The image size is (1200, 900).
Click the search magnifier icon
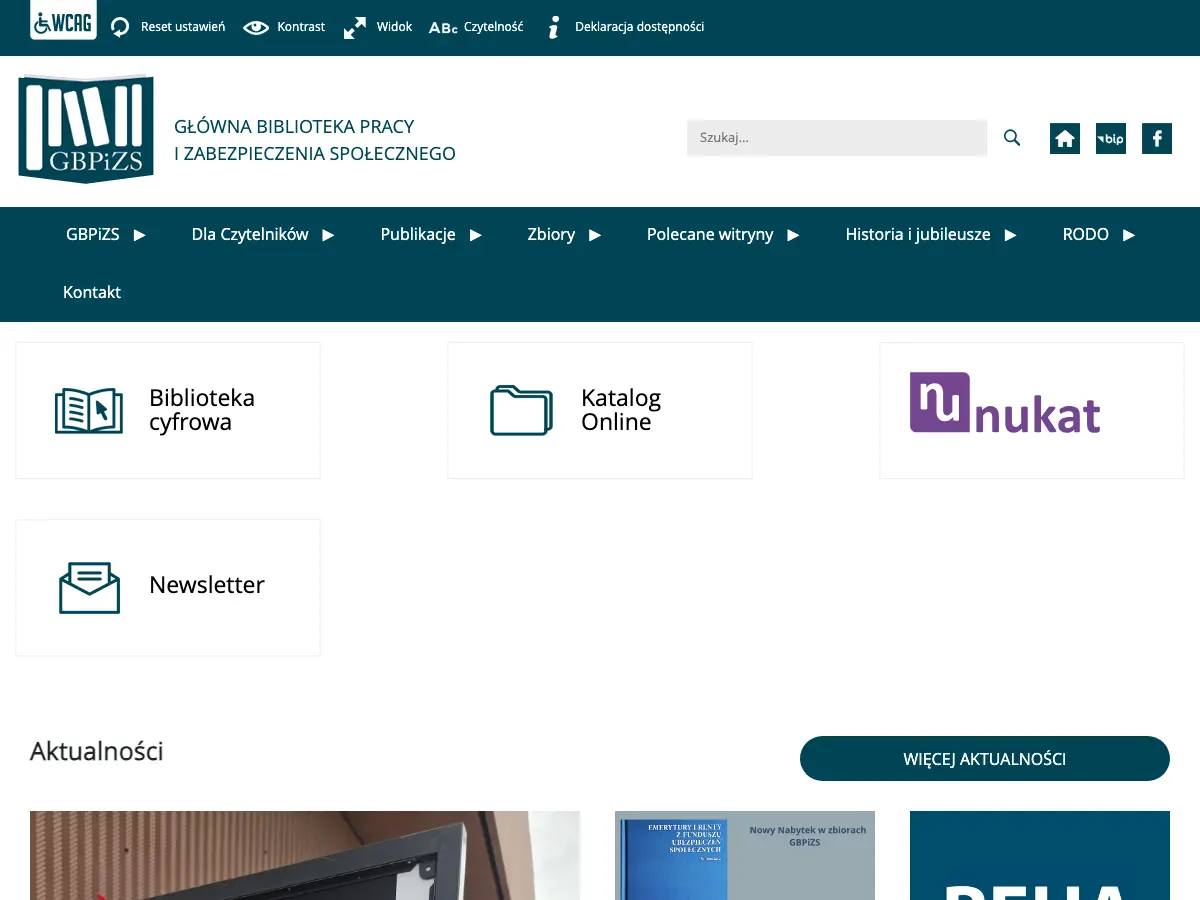point(1012,138)
